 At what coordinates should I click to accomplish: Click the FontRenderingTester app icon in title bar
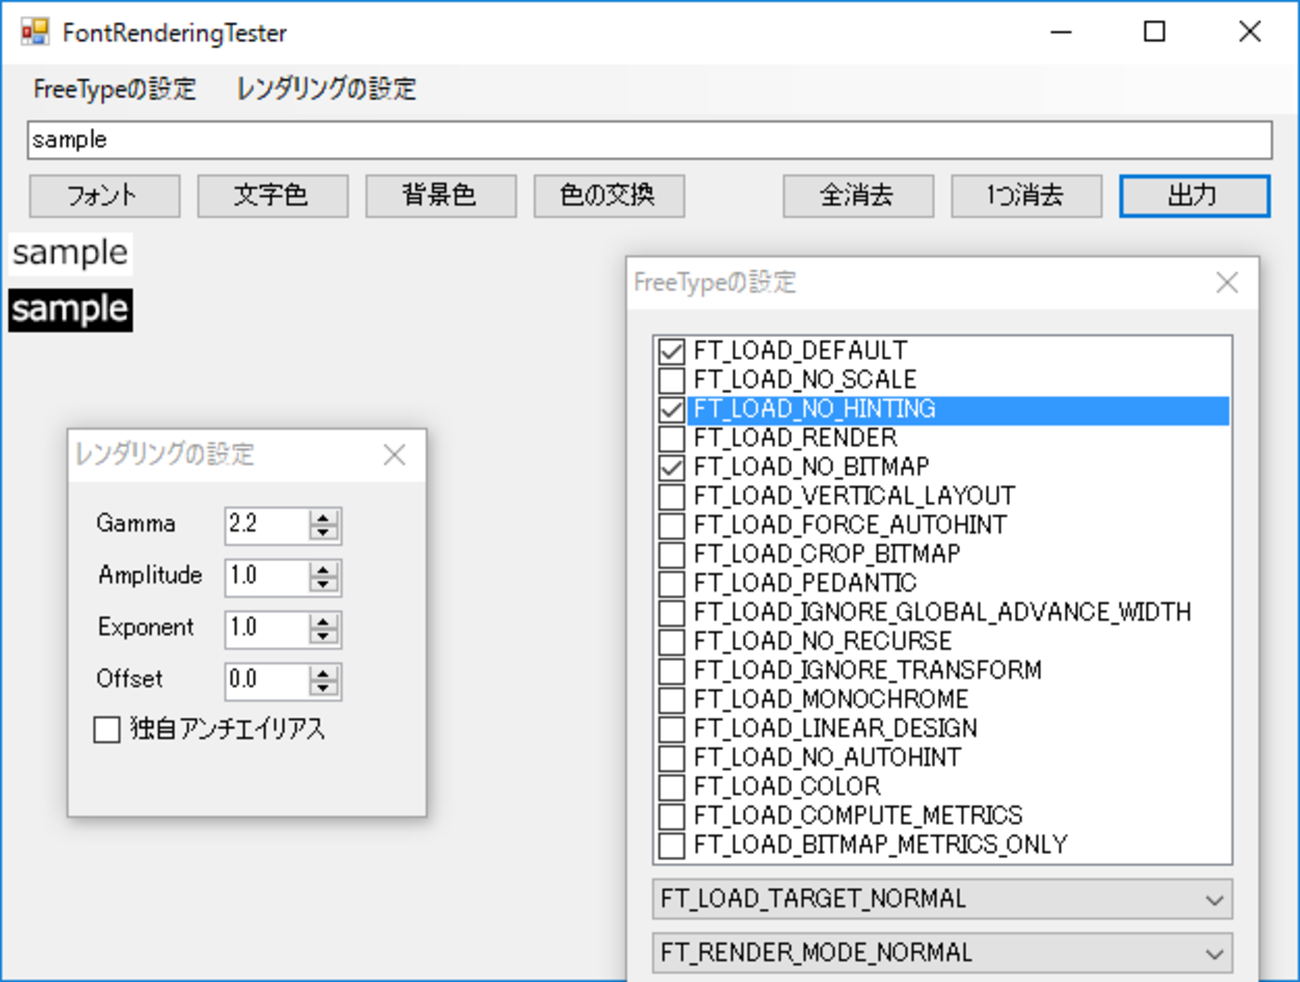click(34, 32)
